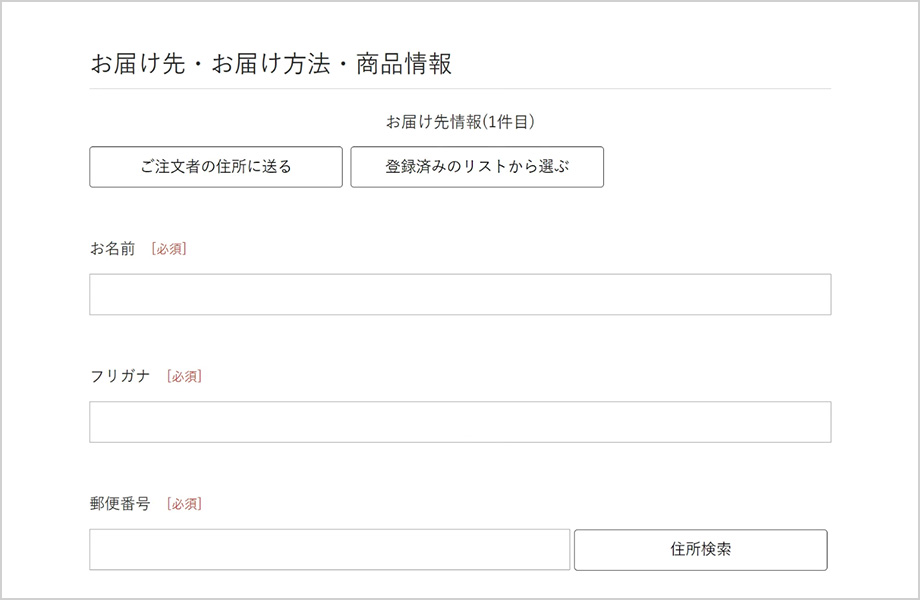
Task: Click the 住所検索 button
Action: 701,550
